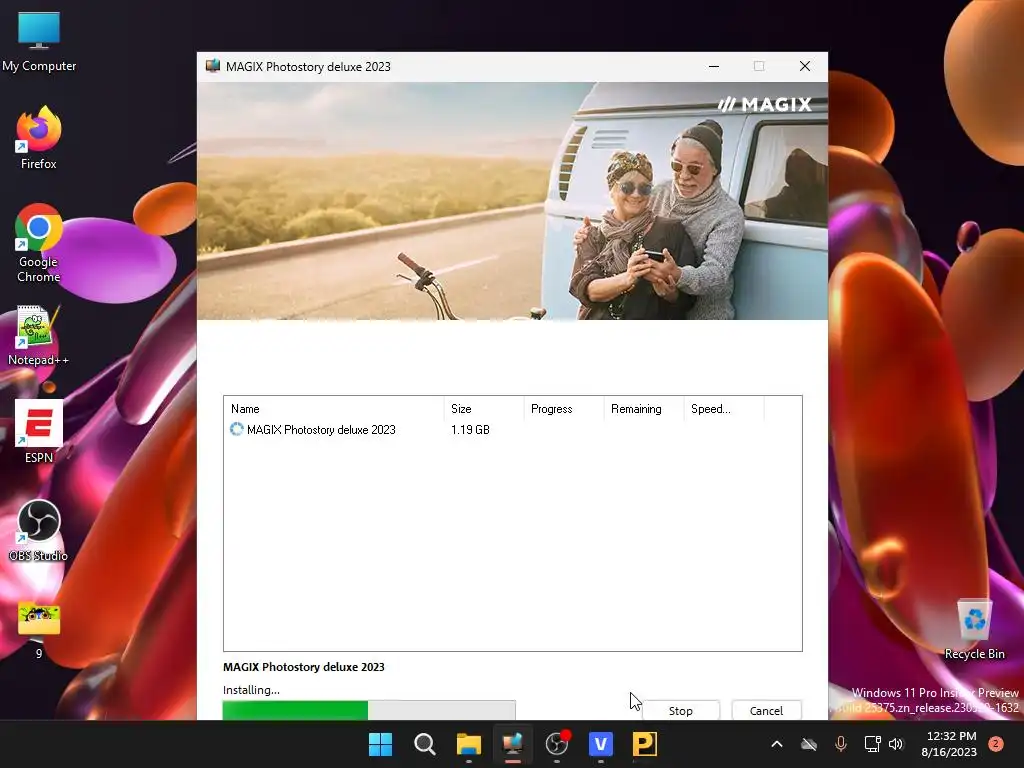This screenshot has height=768, width=1024.
Task: Open the My Computer desktop icon
Action: coord(39,40)
